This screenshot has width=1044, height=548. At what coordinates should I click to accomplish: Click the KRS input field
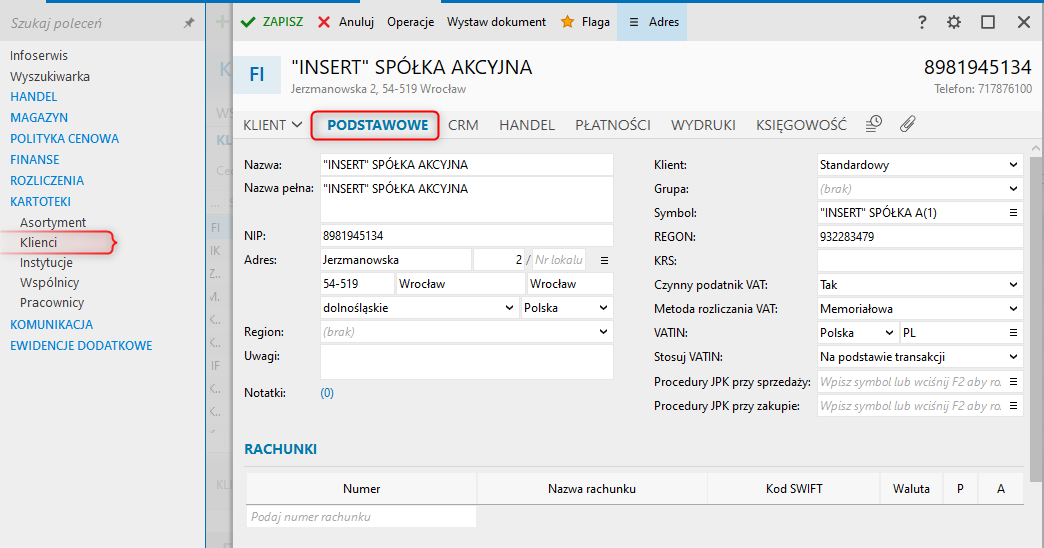click(x=919, y=261)
